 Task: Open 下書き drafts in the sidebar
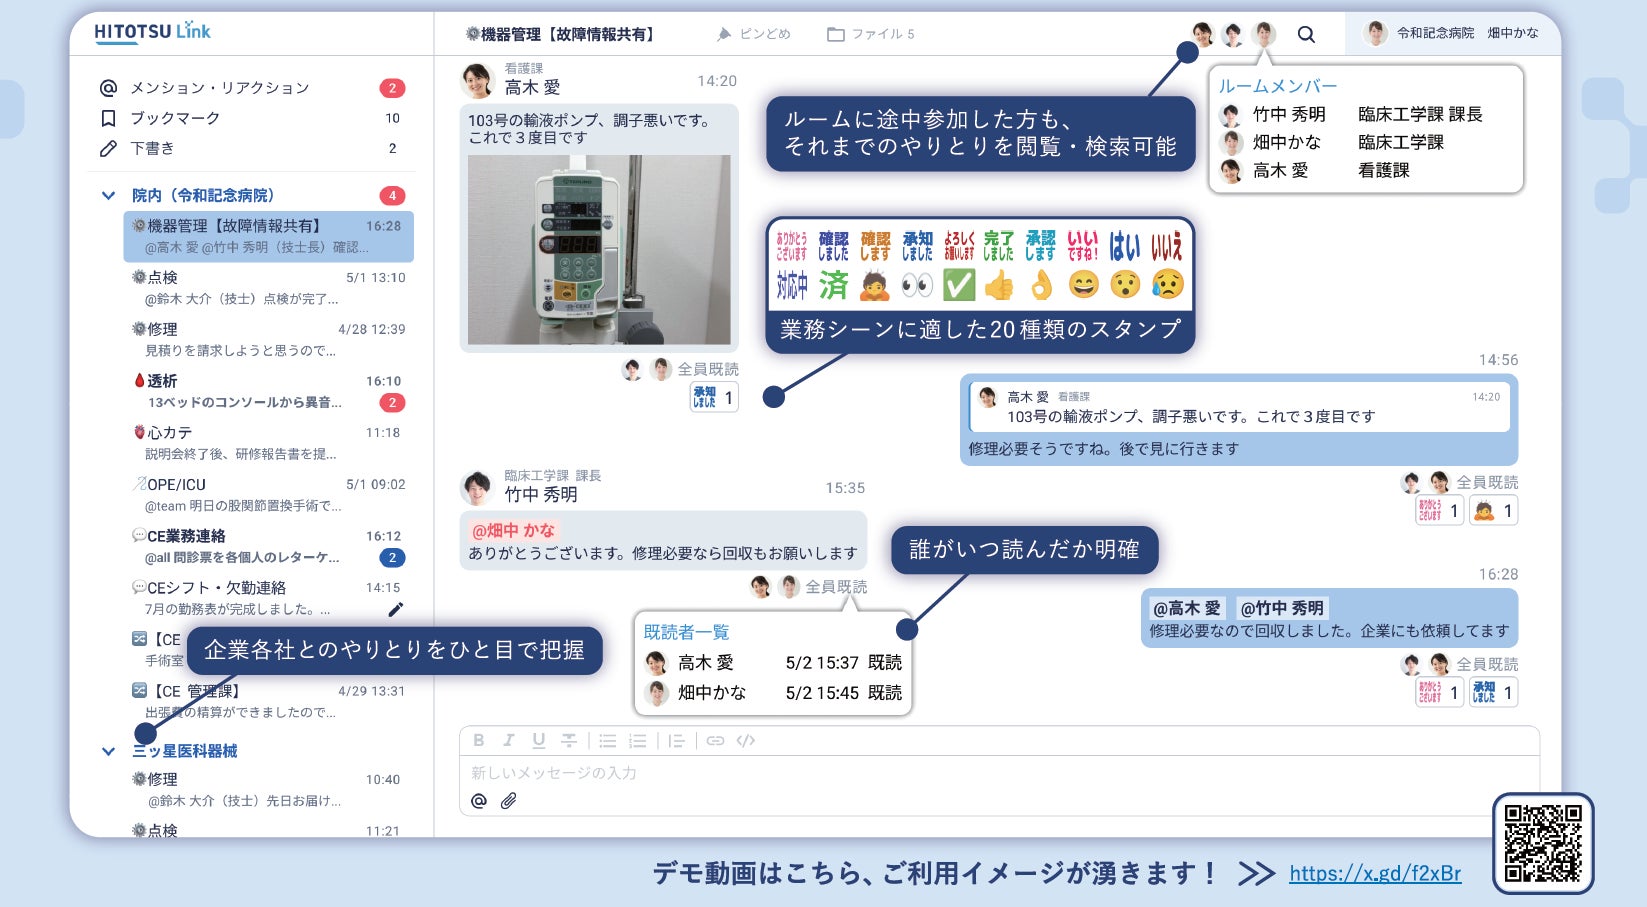152,148
